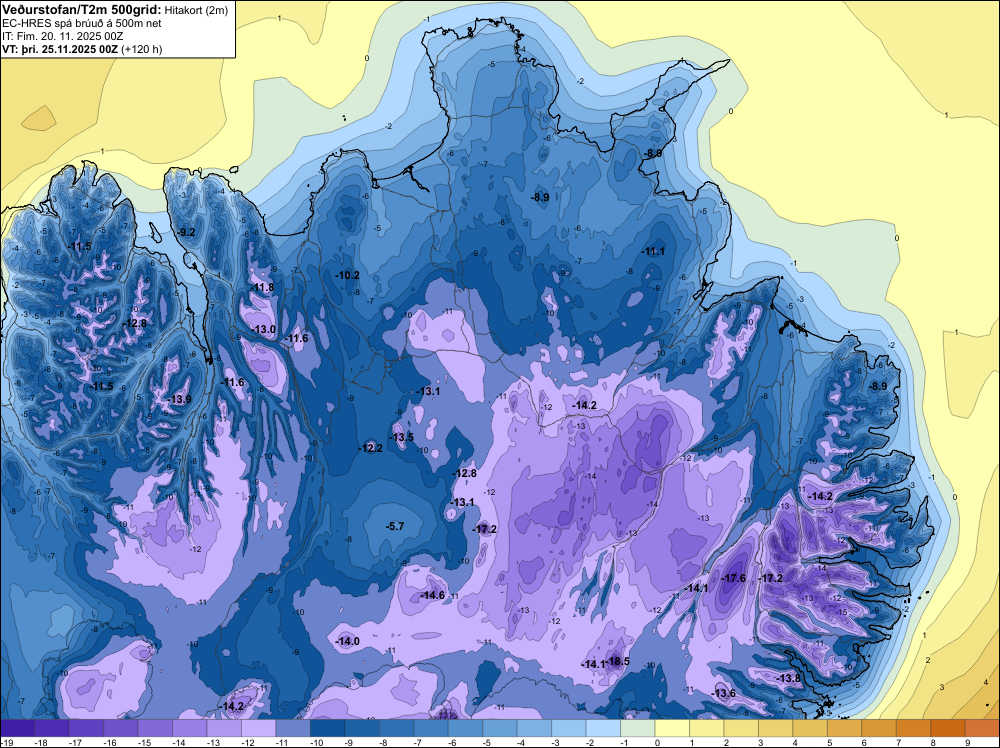1000x748 pixels.
Task: Click the 7 label on the color scale
Action: point(899,743)
